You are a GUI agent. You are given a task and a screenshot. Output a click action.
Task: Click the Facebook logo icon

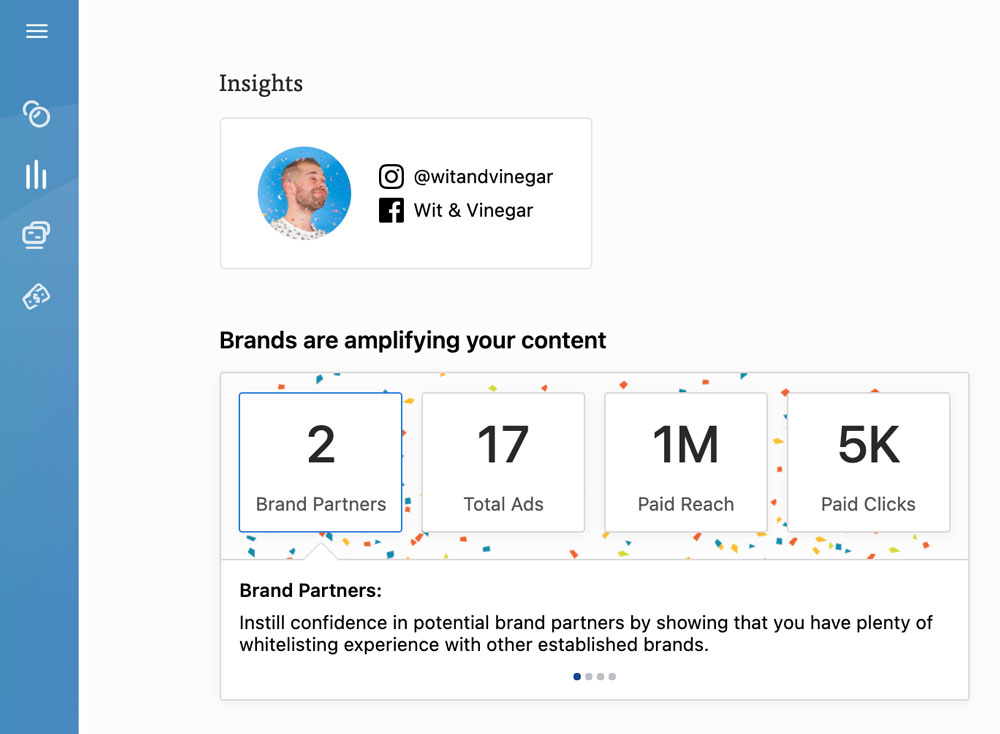pyautogui.click(x=391, y=210)
